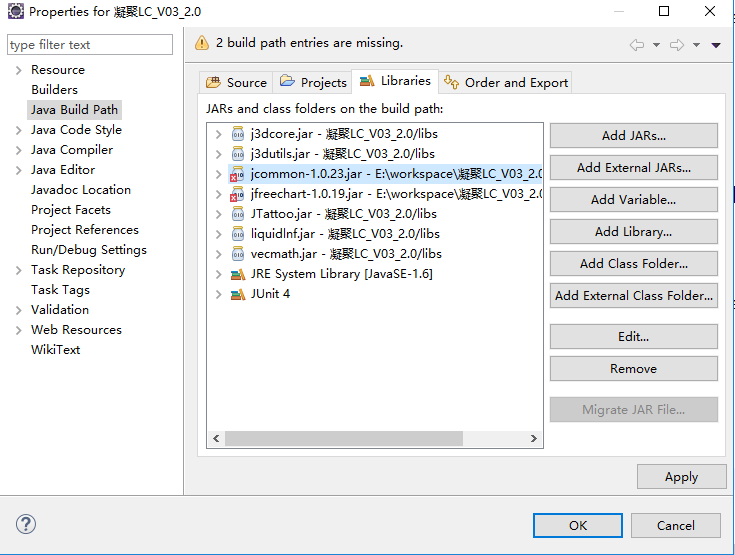Expand the vecmath.jar entry
This screenshot has height=555, width=735.
218,255
